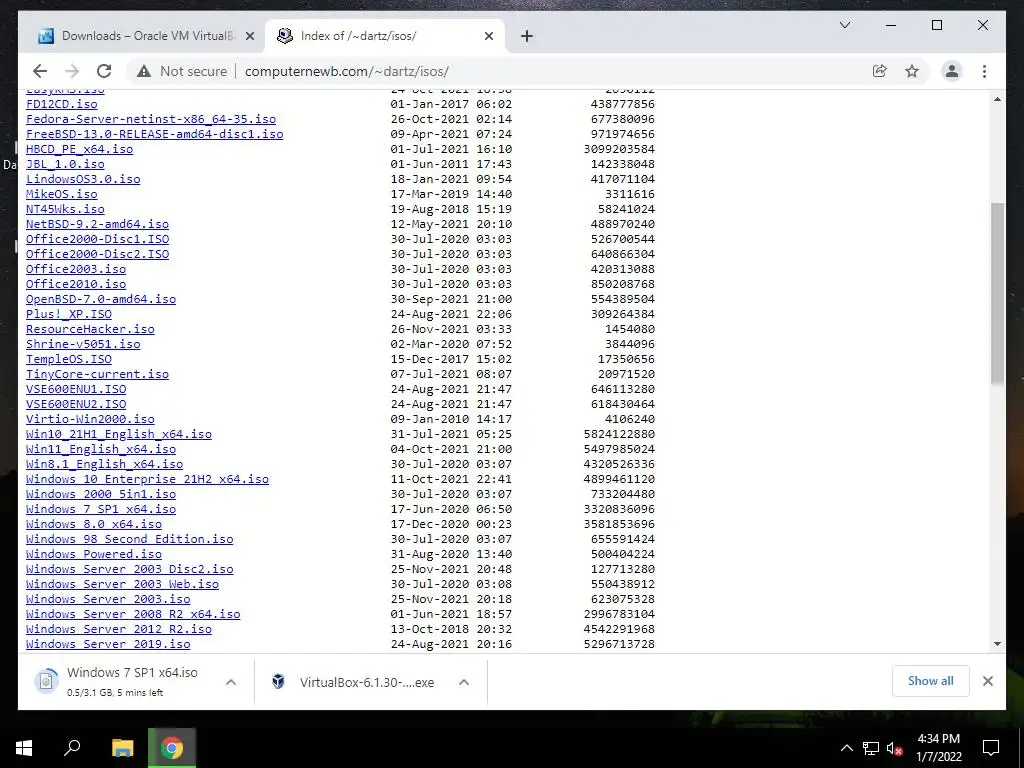
Task: Click the browser forward arrow
Action: click(72, 71)
